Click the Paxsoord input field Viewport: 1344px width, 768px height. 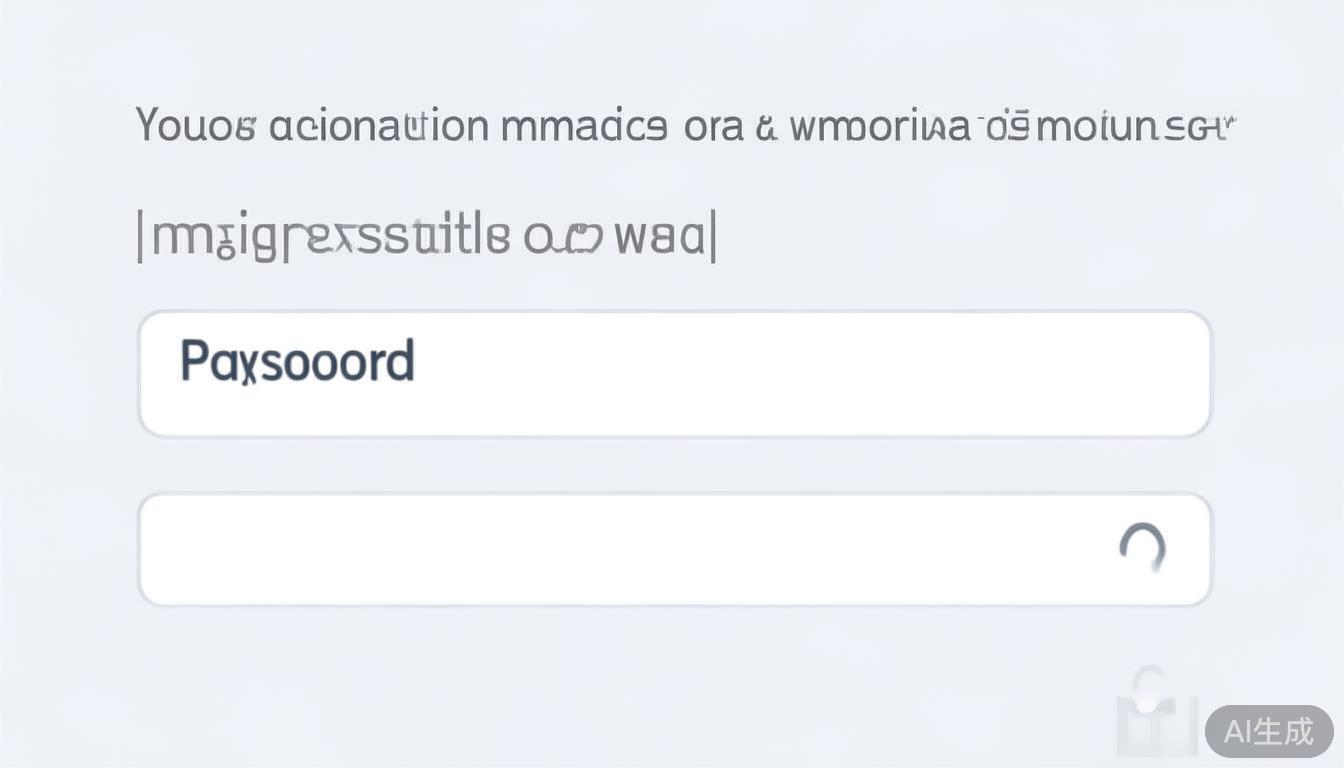pos(674,374)
